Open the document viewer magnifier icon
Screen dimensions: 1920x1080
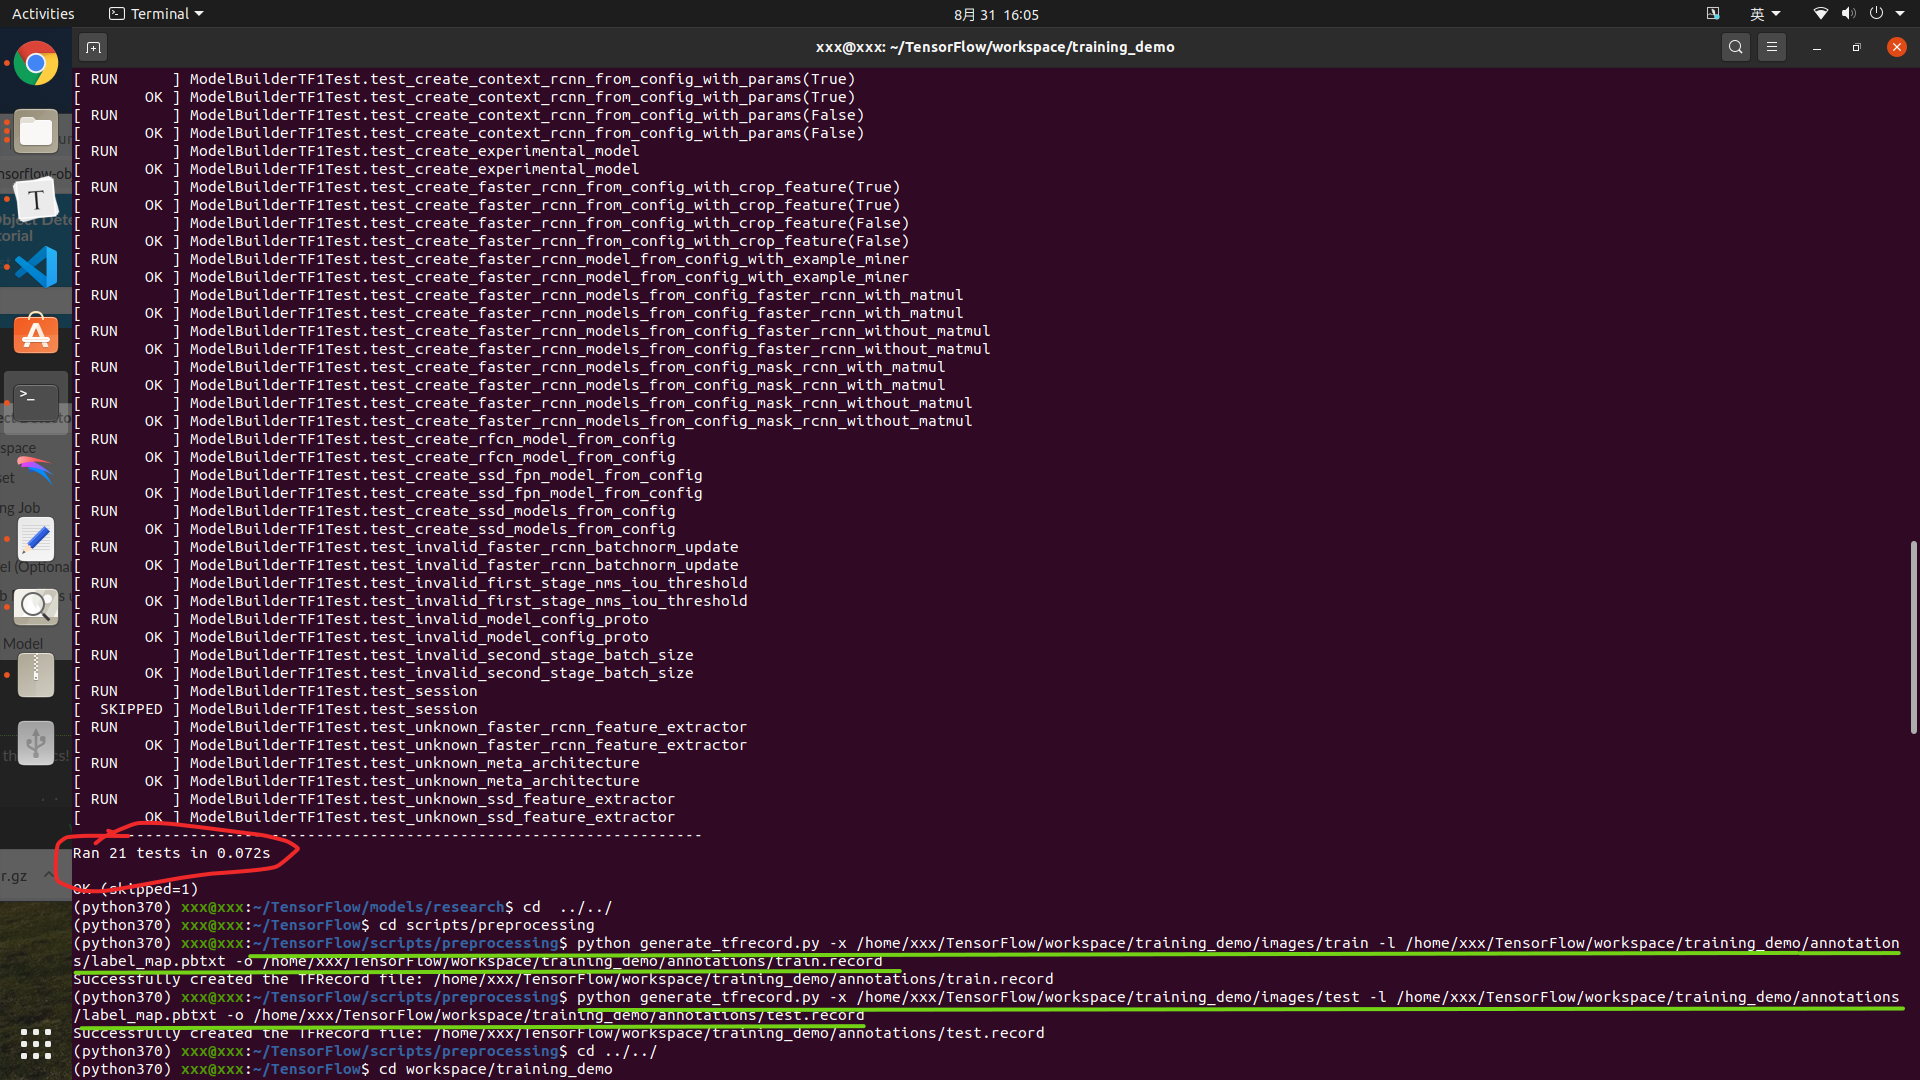click(x=36, y=607)
